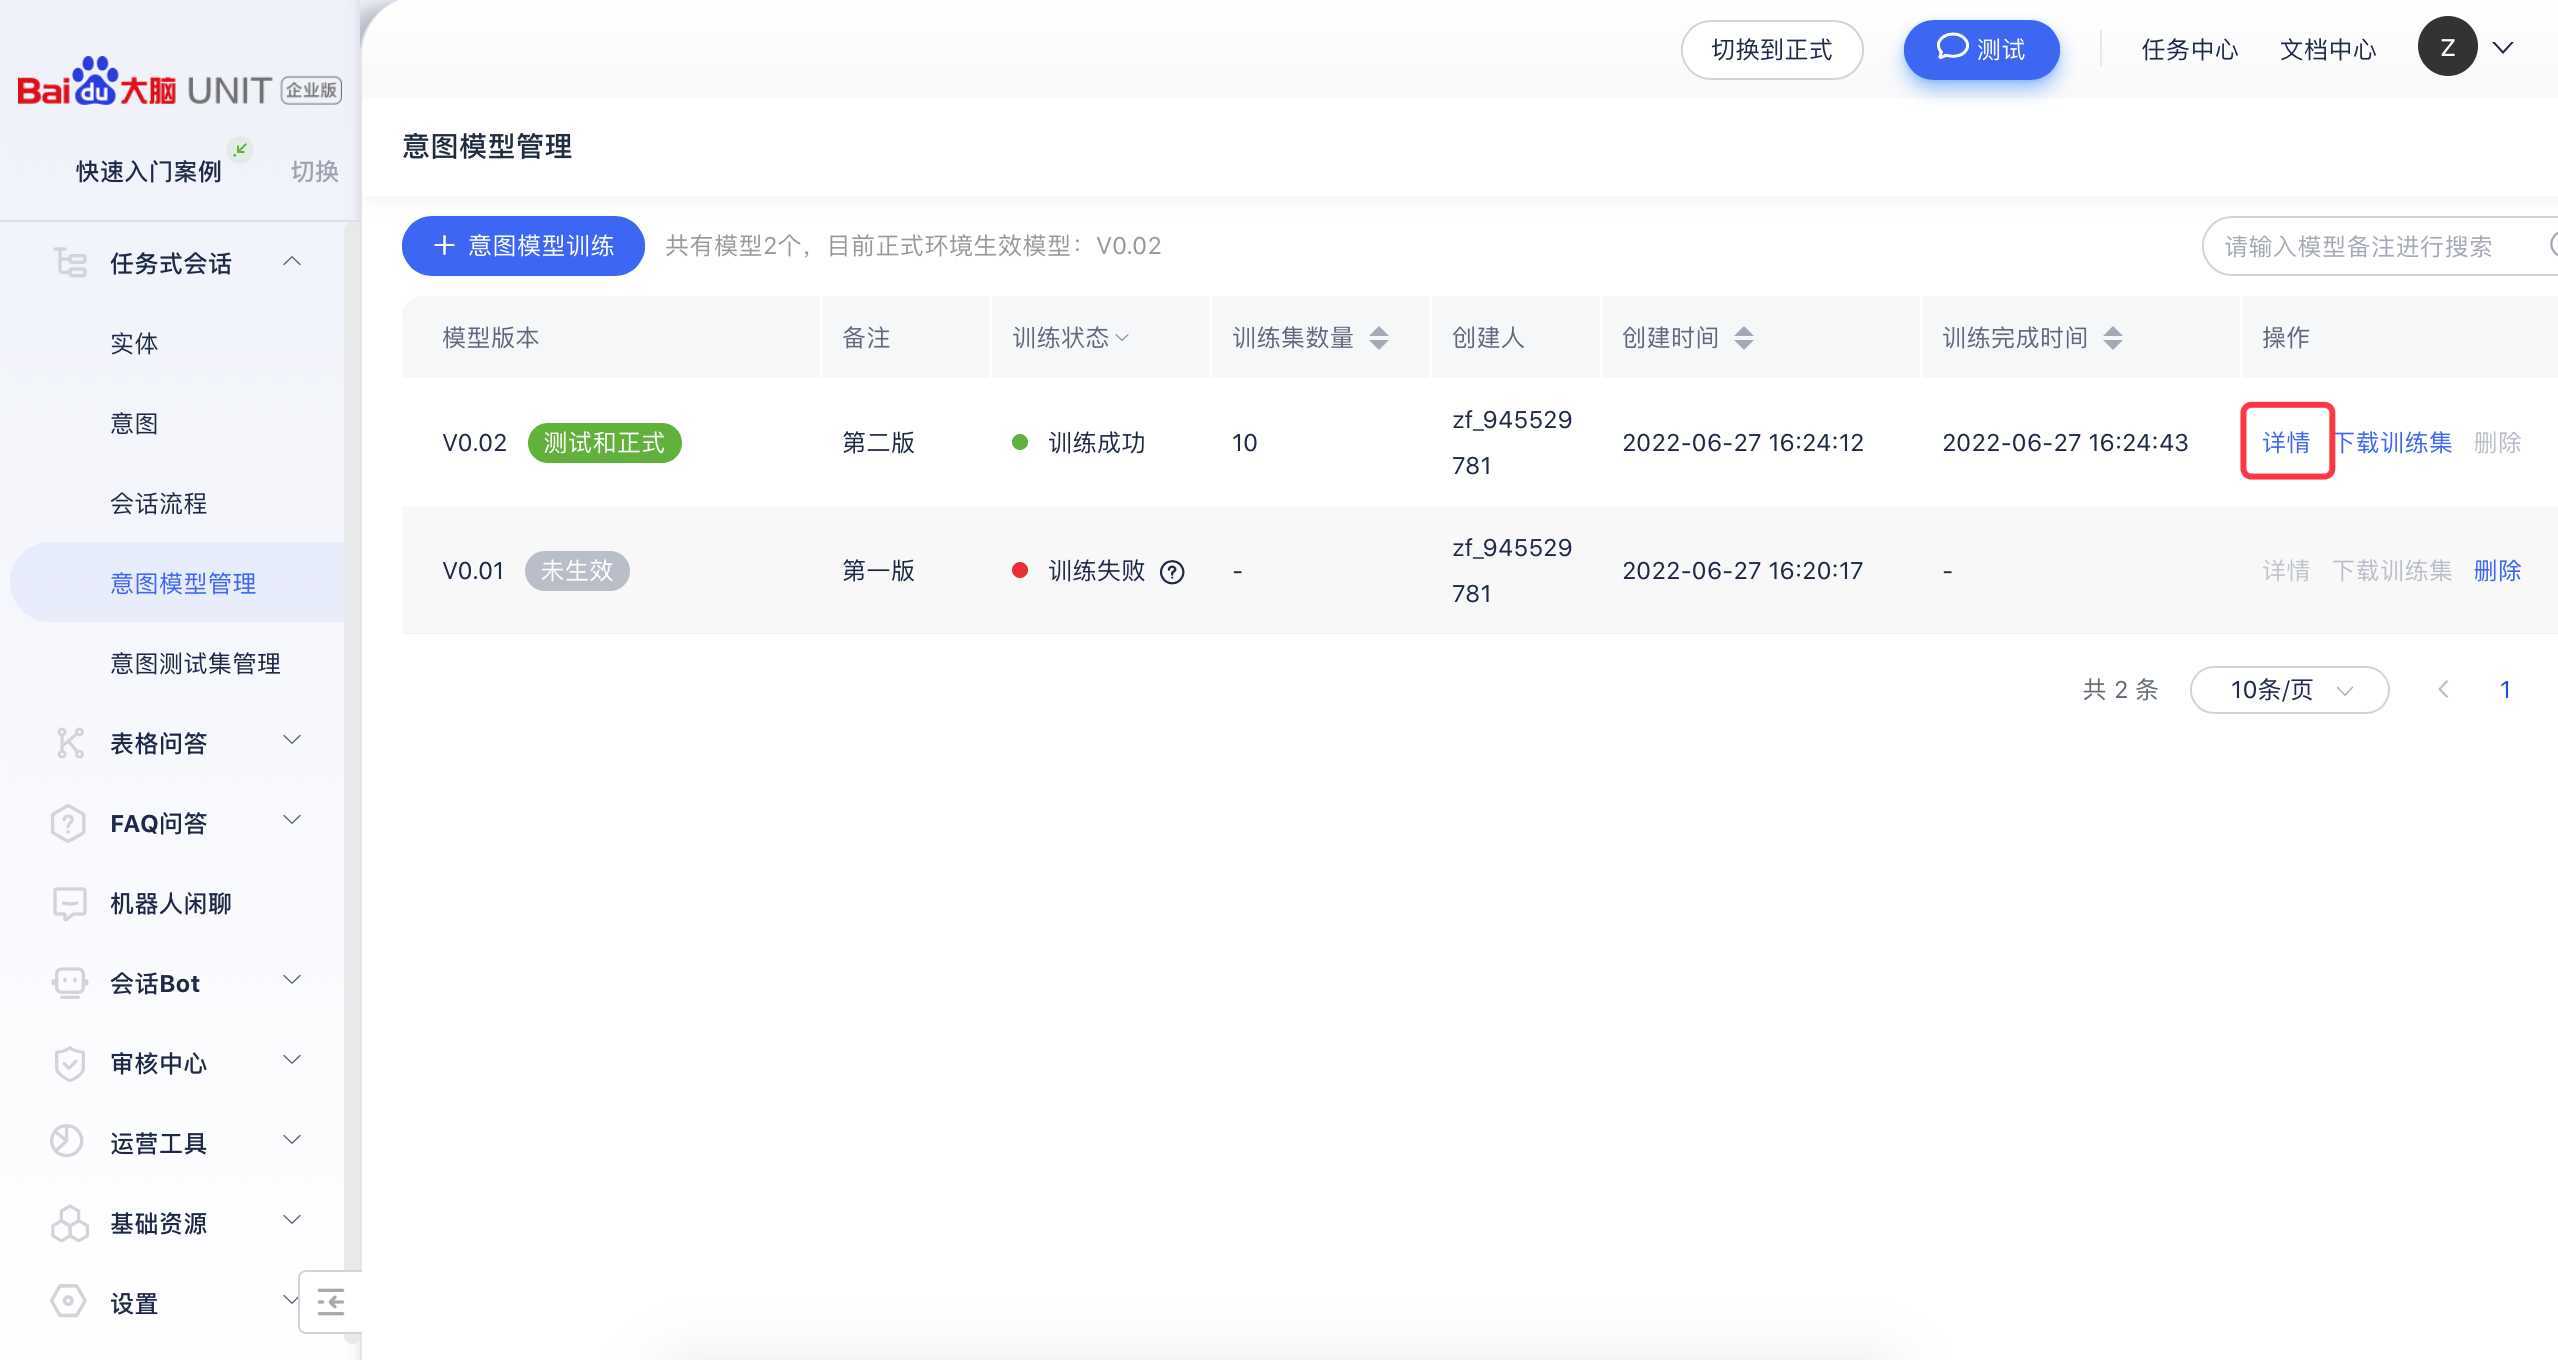Open 机器人闲聊 menu item
2558x1360 pixels.
[x=171, y=903]
